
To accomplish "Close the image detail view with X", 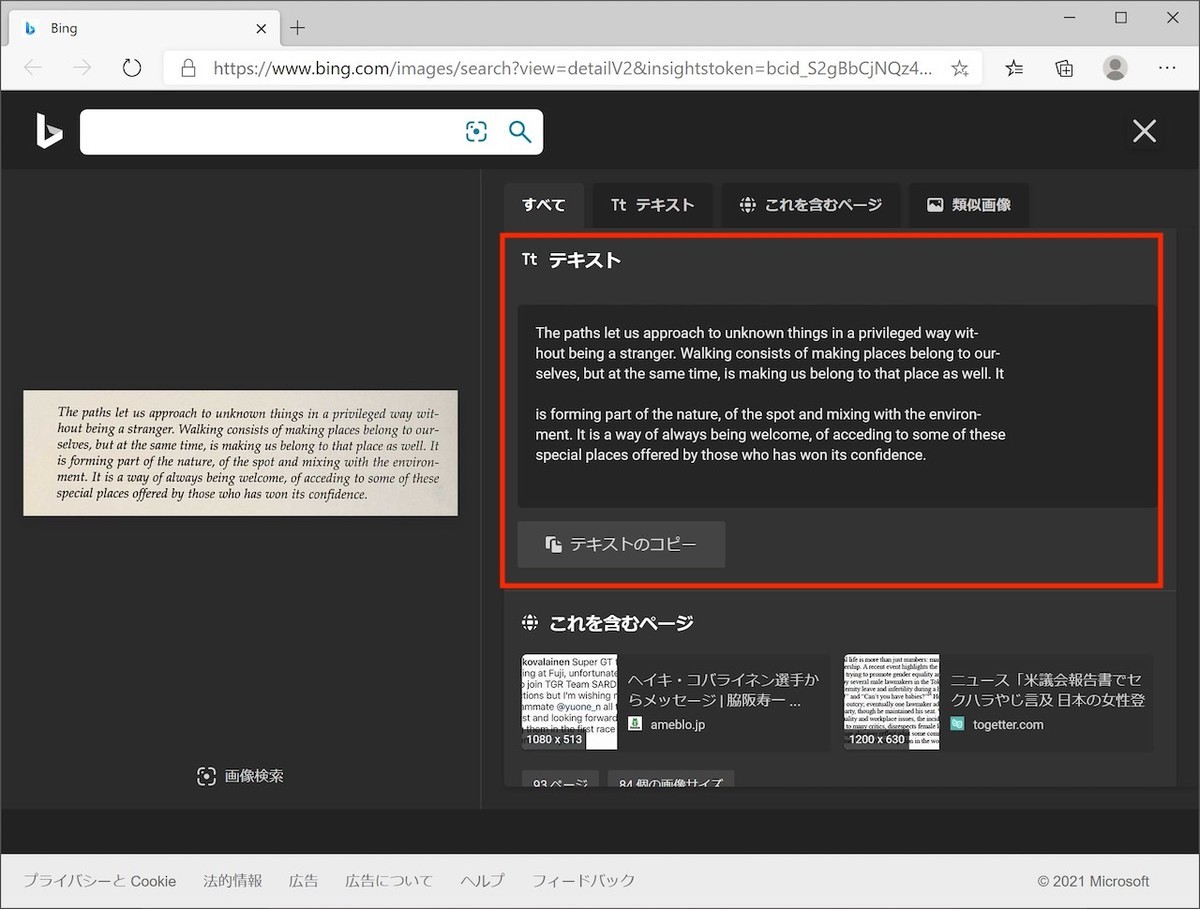I will pyautogui.click(x=1144, y=131).
